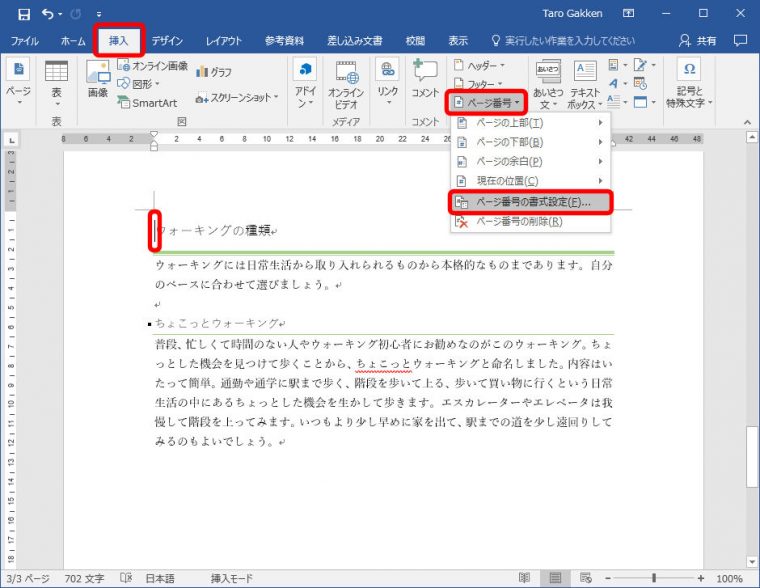Insert a picture with 画像 button
Viewport: 760px width, 588px height.
click(98, 79)
